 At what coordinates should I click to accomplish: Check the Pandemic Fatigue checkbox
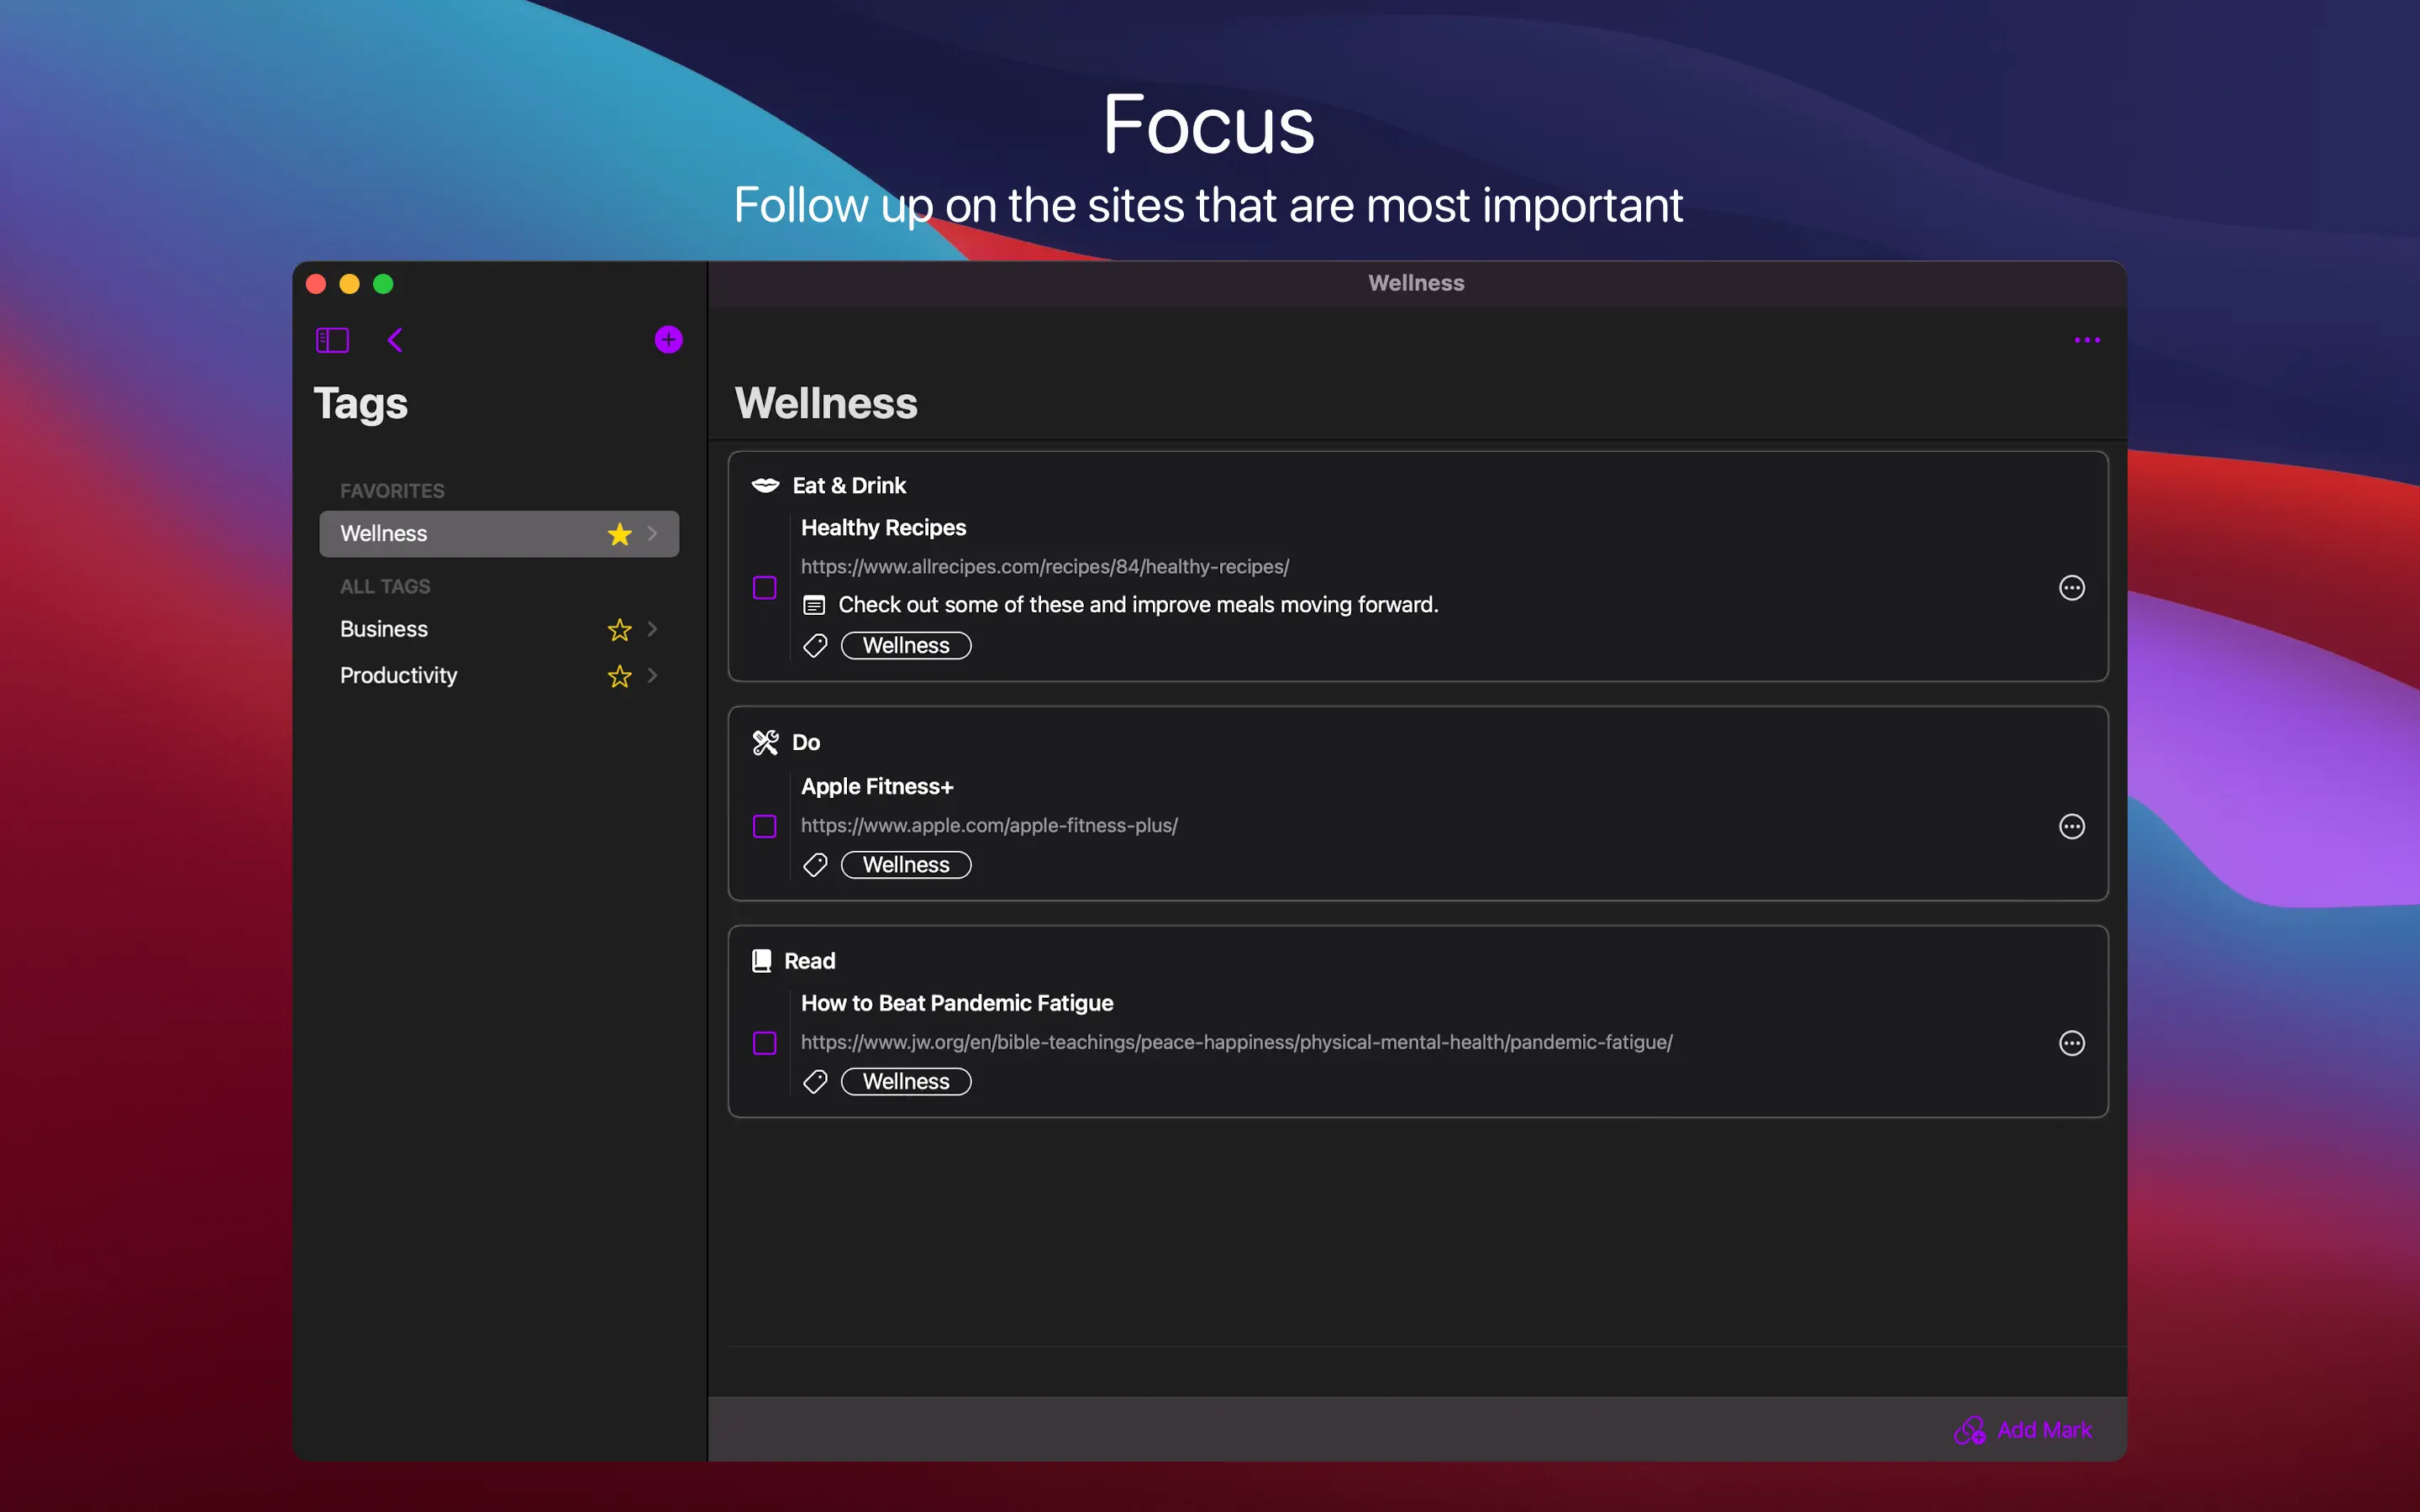[x=765, y=1043]
